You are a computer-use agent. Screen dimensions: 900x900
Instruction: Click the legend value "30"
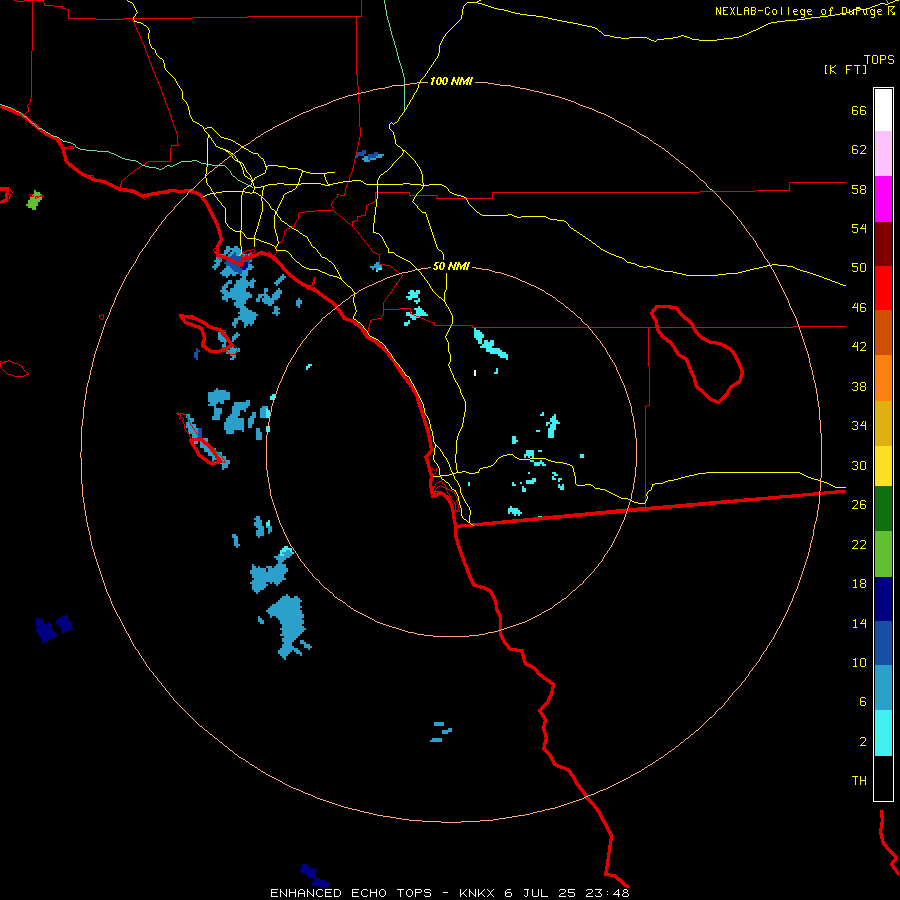click(859, 465)
